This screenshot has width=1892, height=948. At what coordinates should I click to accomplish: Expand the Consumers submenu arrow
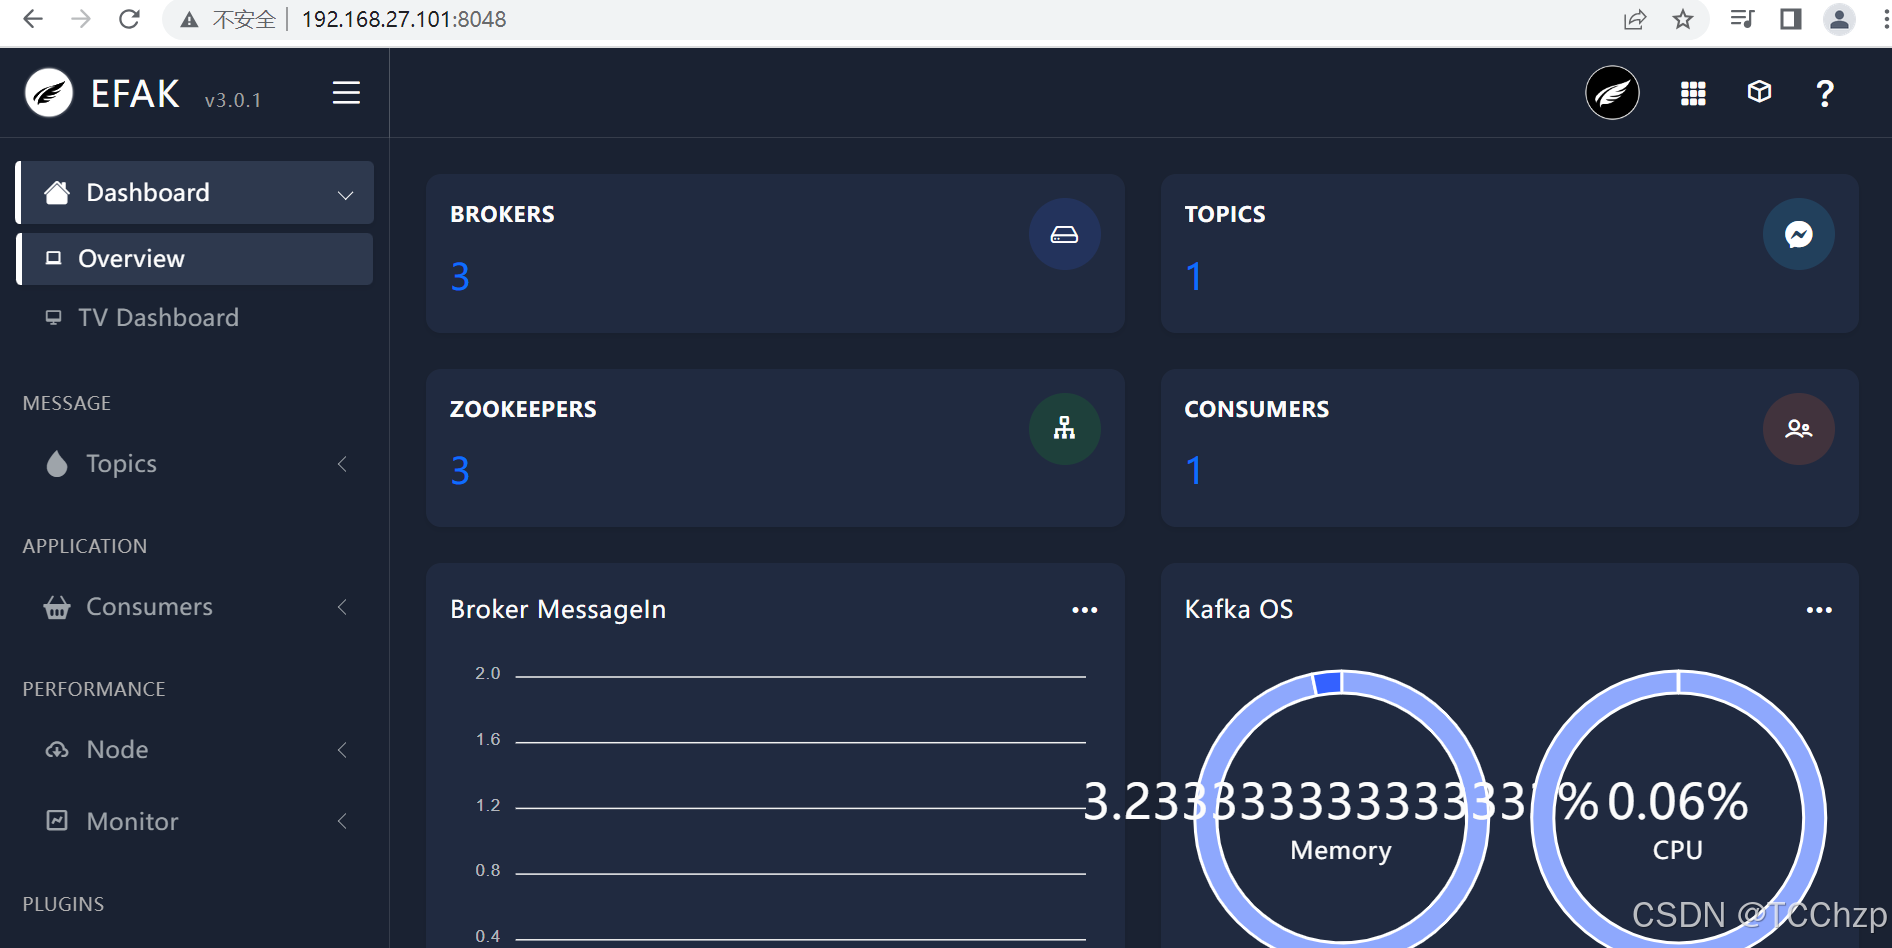[342, 607]
